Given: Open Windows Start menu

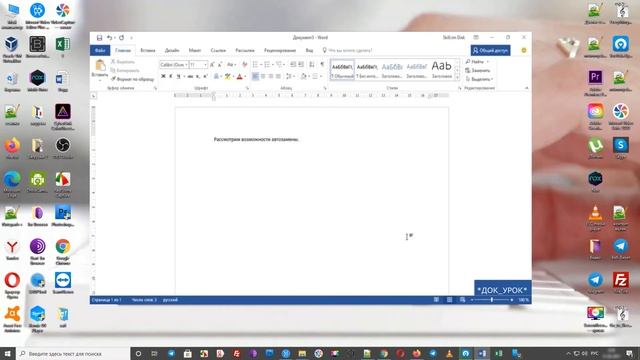Looking at the screenshot, I should pos(8,353).
